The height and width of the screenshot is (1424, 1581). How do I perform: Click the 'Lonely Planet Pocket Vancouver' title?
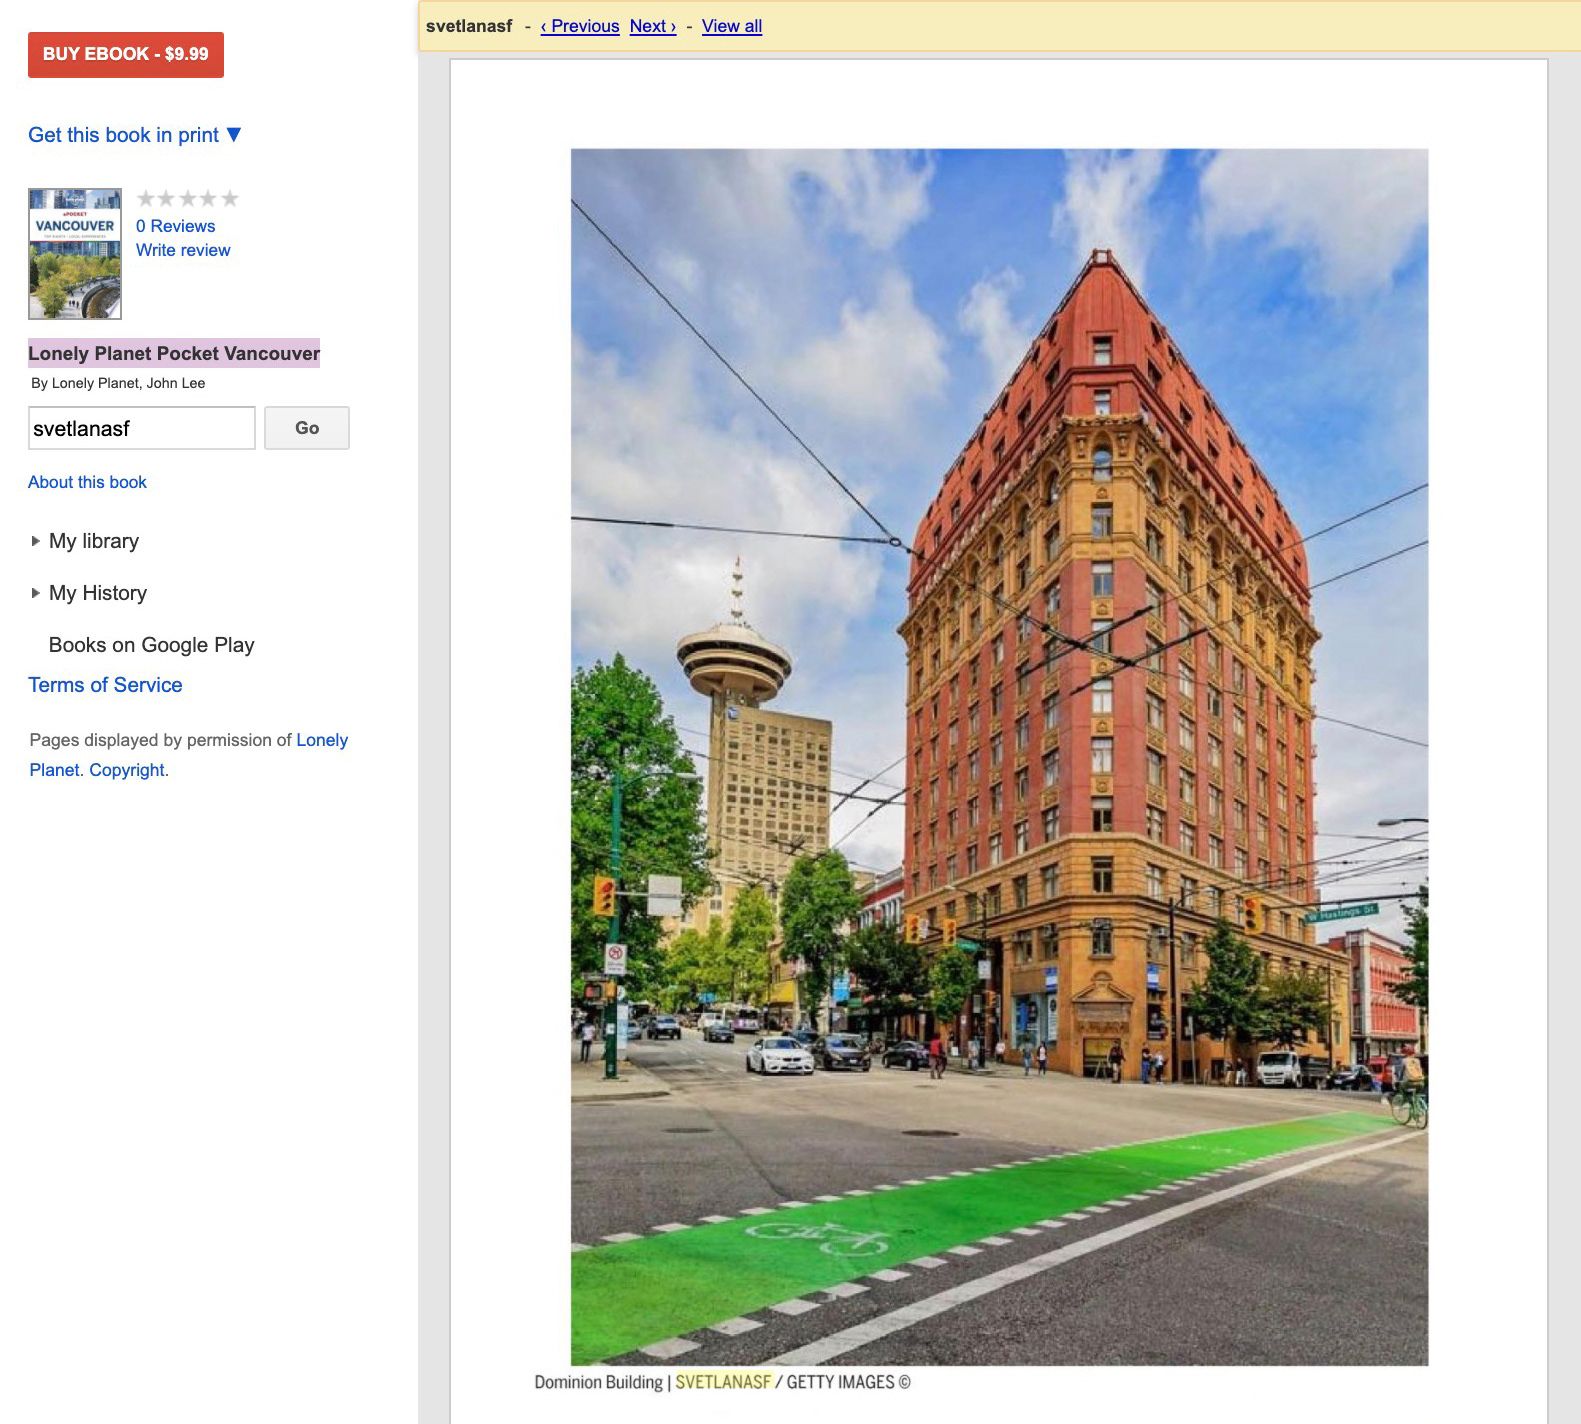coord(174,353)
